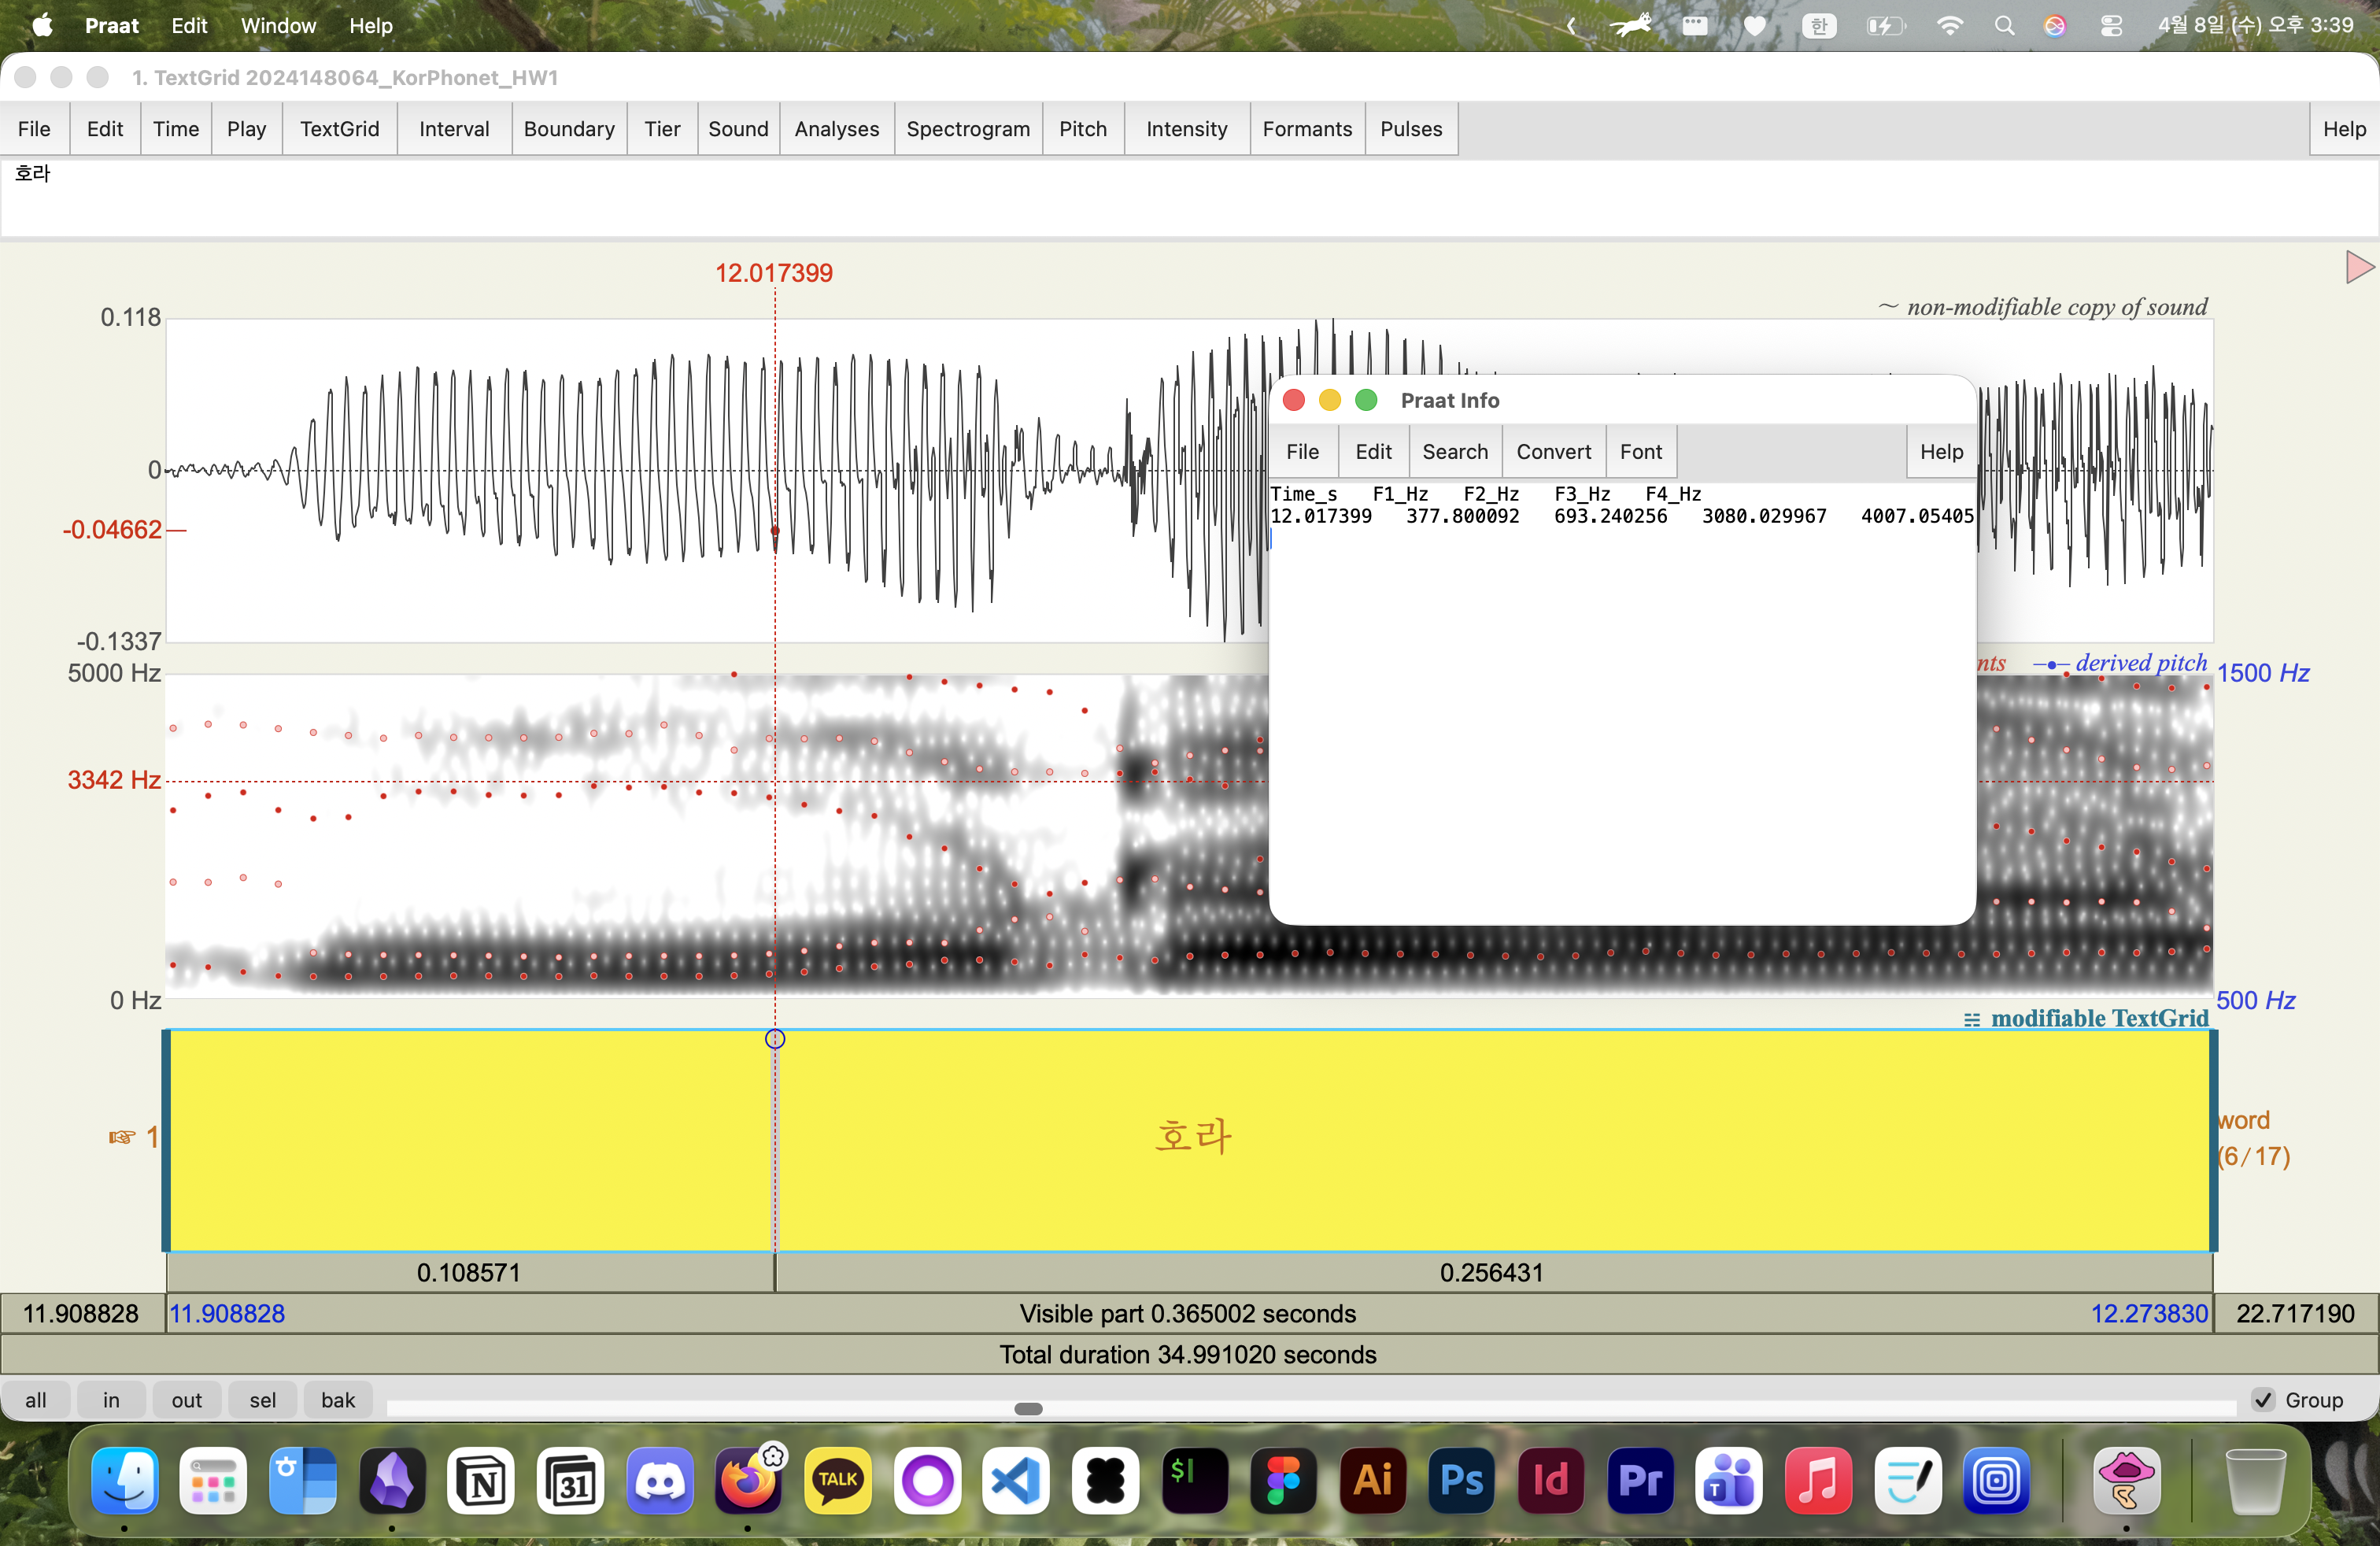This screenshot has width=2380, height=1546.
Task: Toggle Korean input source in menu bar
Action: coord(1819,26)
